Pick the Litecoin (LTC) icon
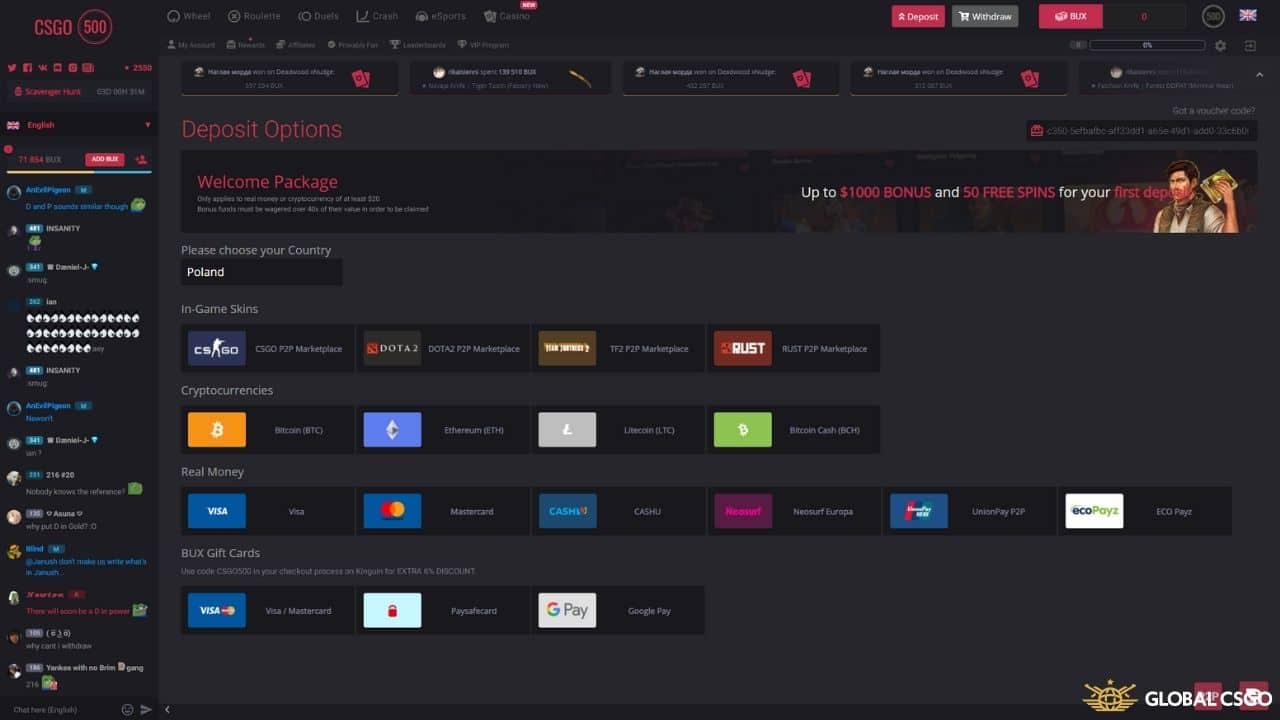This screenshot has width=1280, height=720. pos(567,430)
